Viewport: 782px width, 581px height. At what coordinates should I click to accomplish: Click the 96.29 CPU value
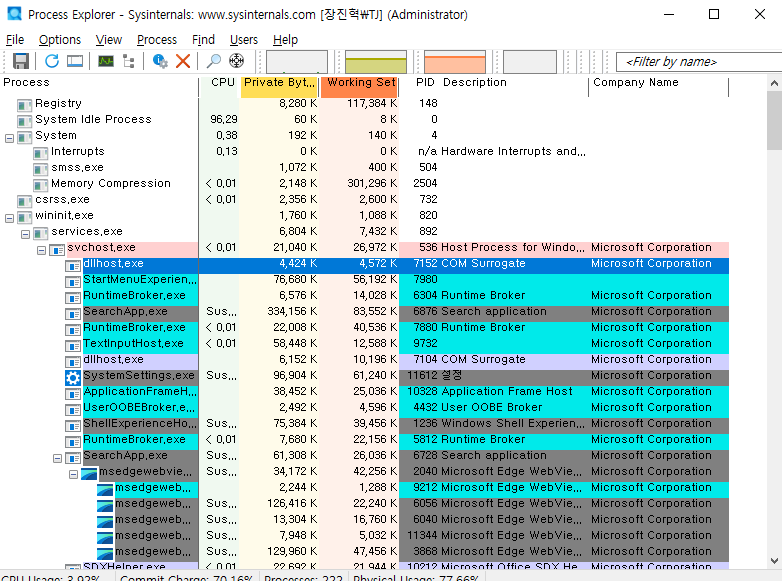tap(224, 119)
